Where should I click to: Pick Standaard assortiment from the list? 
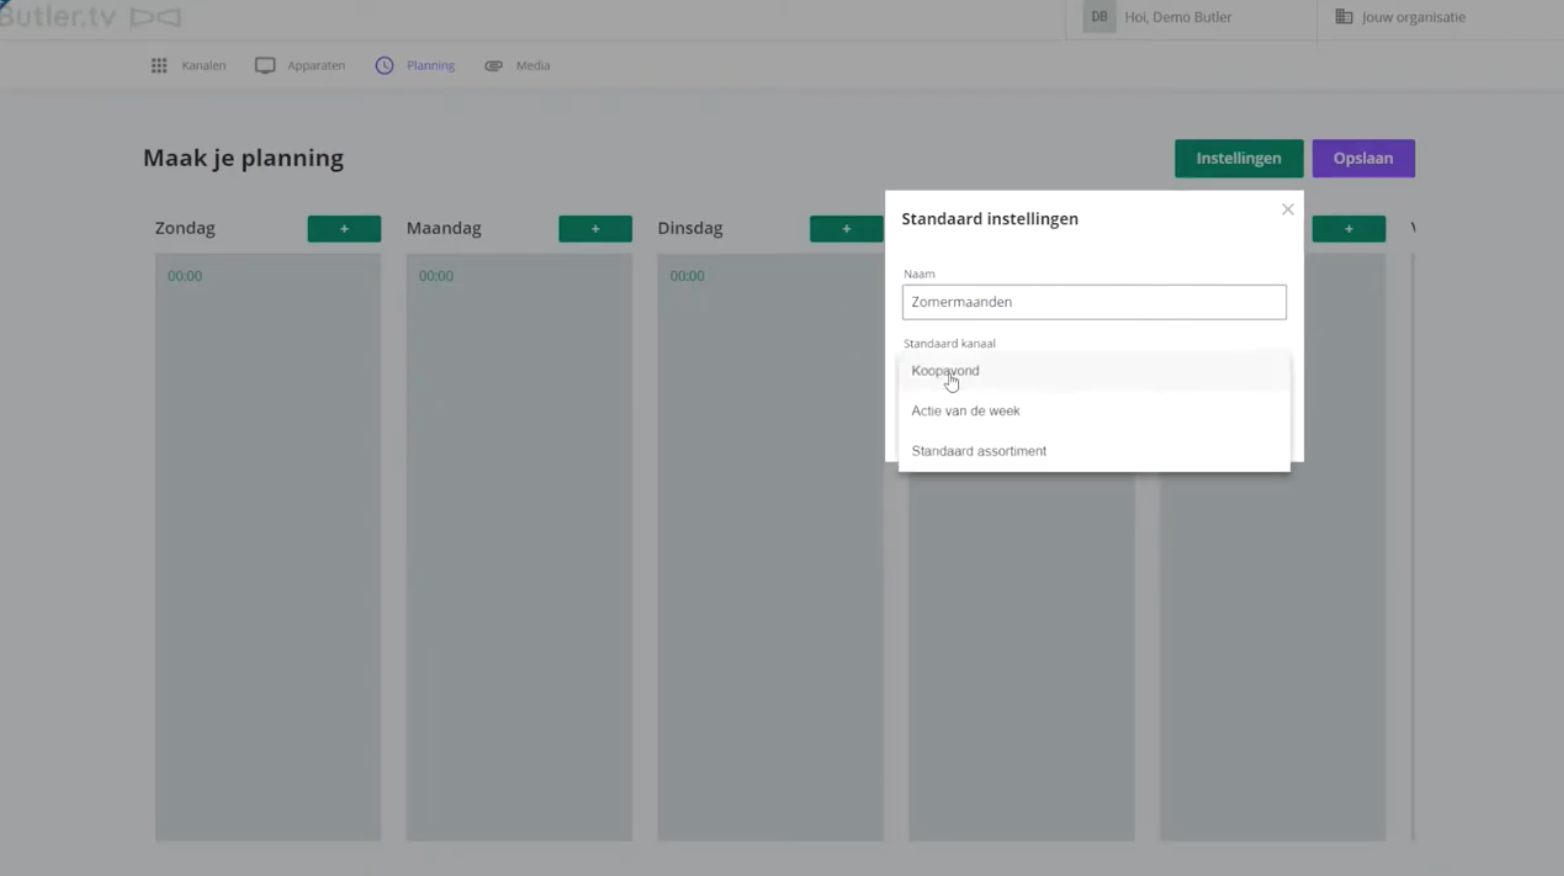(x=978, y=451)
